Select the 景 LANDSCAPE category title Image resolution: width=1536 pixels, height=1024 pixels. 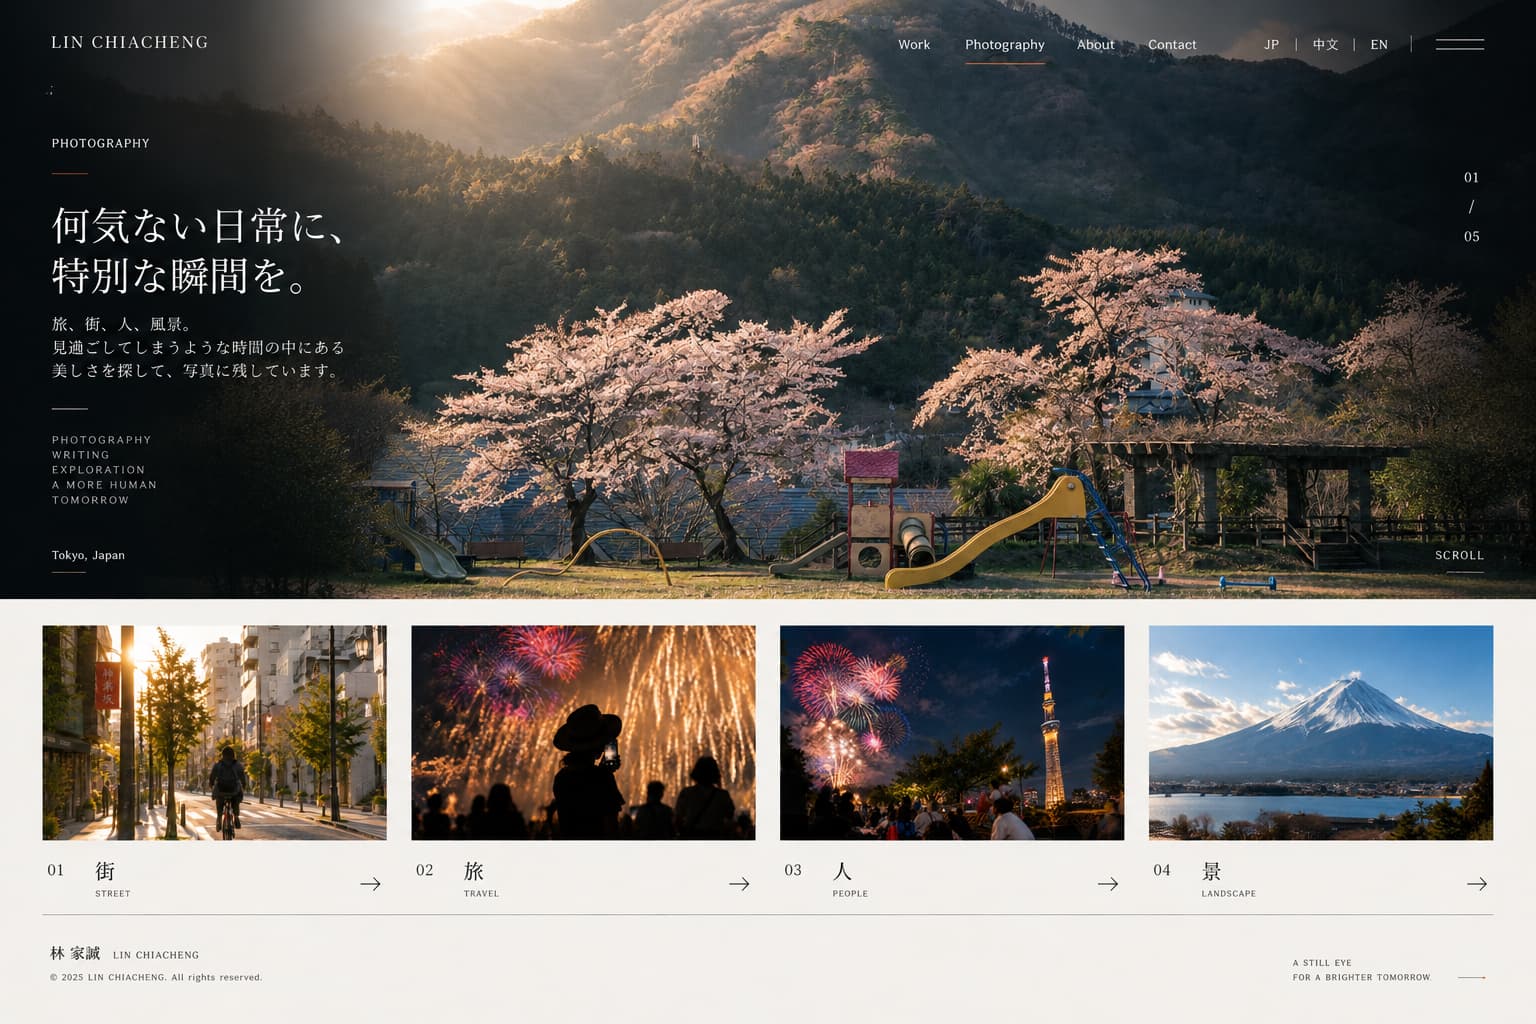pos(1228,879)
